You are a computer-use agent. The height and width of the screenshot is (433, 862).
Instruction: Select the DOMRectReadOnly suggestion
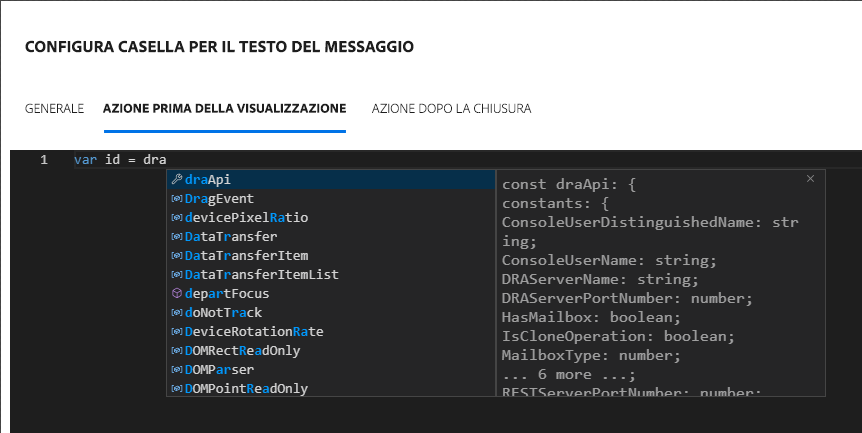(242, 351)
